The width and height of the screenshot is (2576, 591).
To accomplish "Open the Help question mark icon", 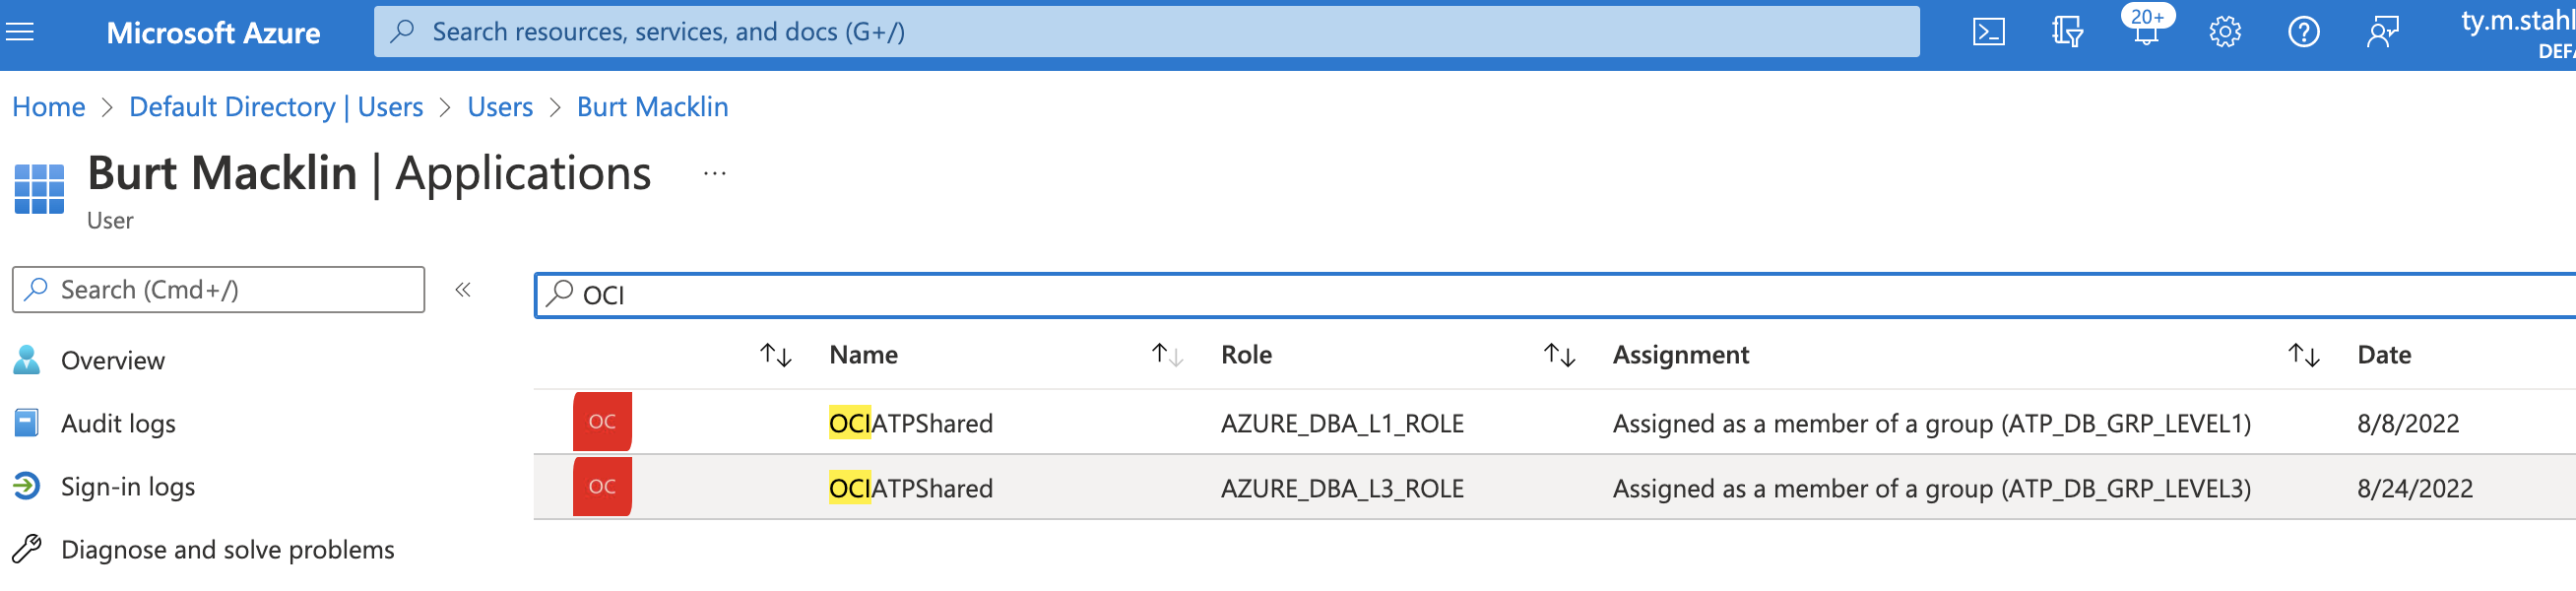I will [2303, 32].
